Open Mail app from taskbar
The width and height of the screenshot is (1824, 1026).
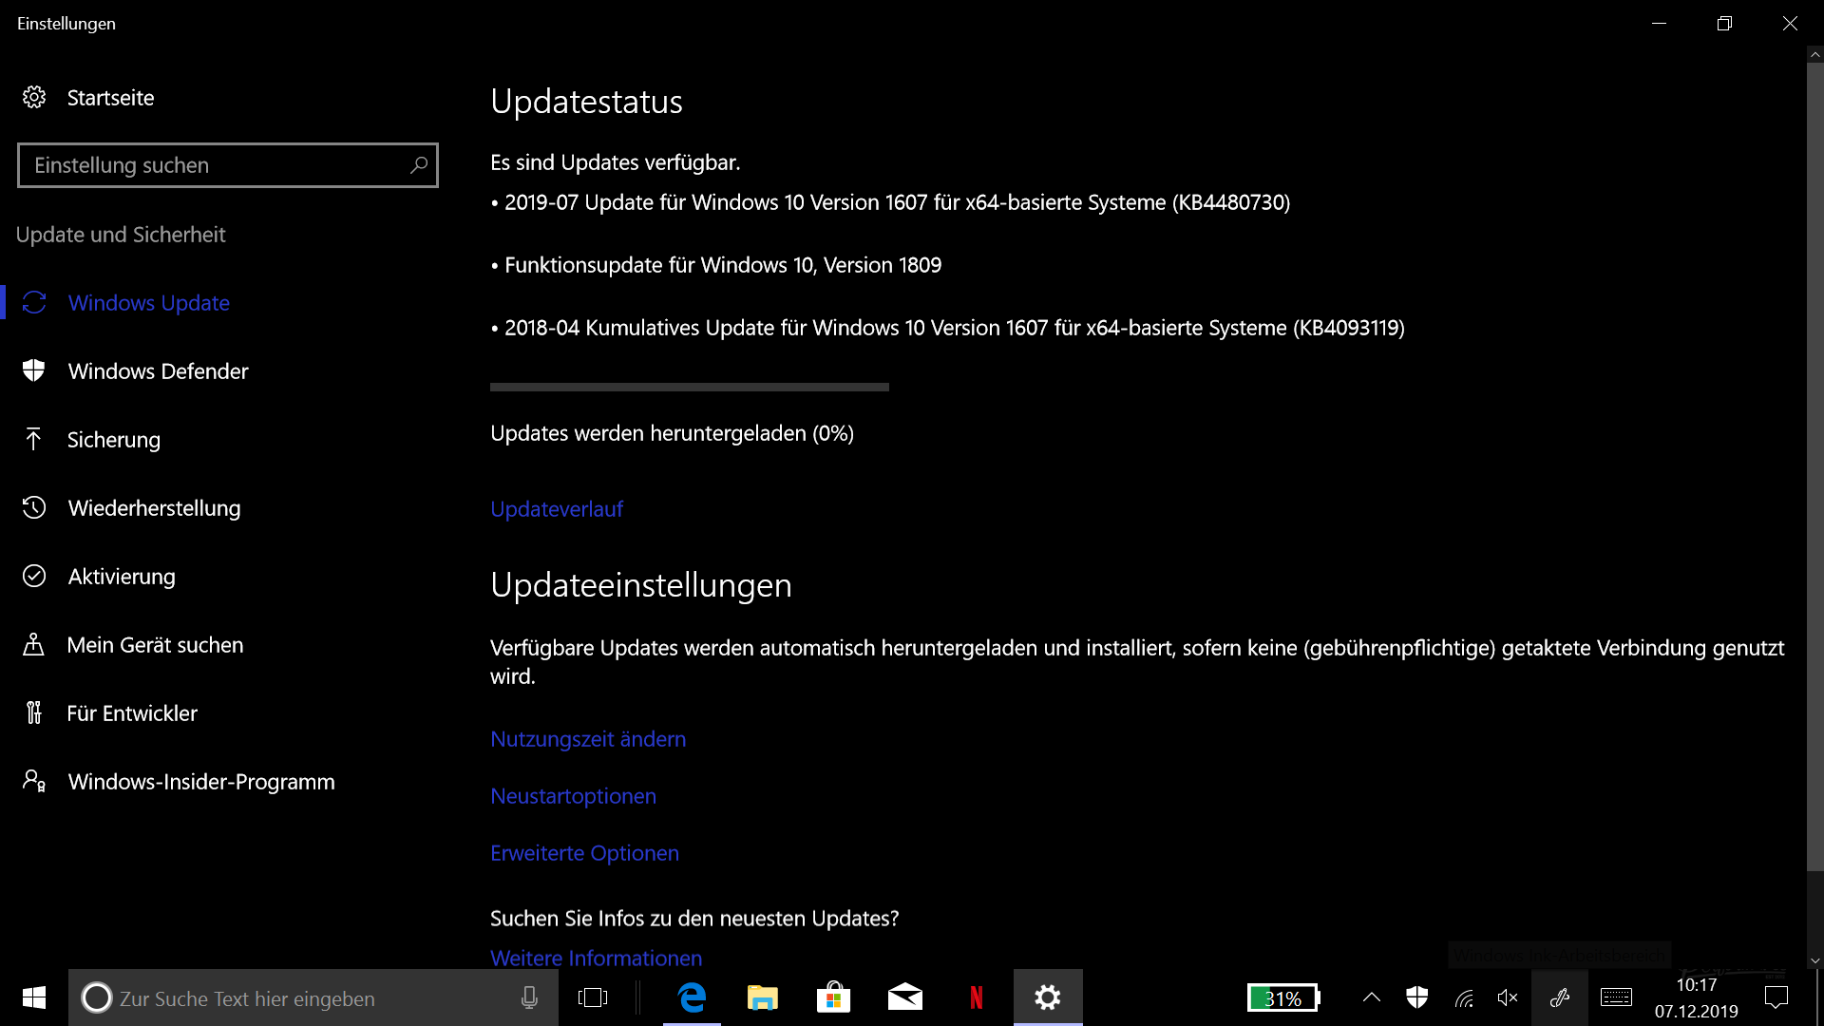(x=905, y=997)
